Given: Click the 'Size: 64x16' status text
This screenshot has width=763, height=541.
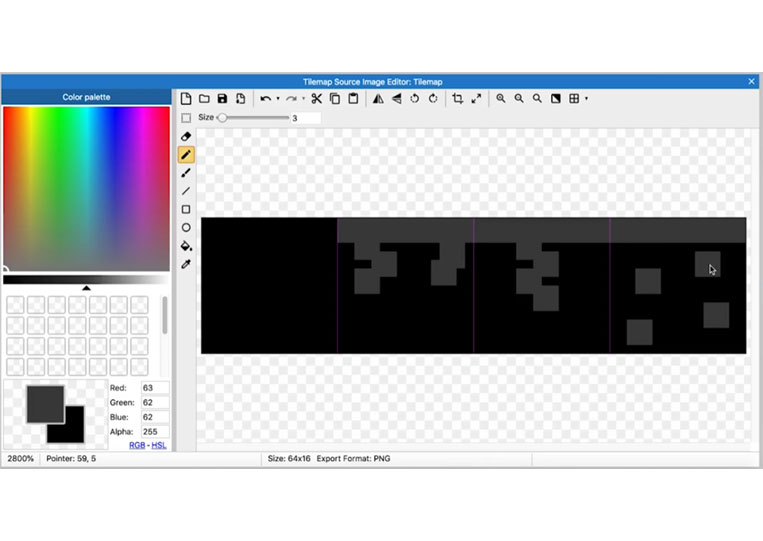Looking at the screenshot, I should click(289, 459).
